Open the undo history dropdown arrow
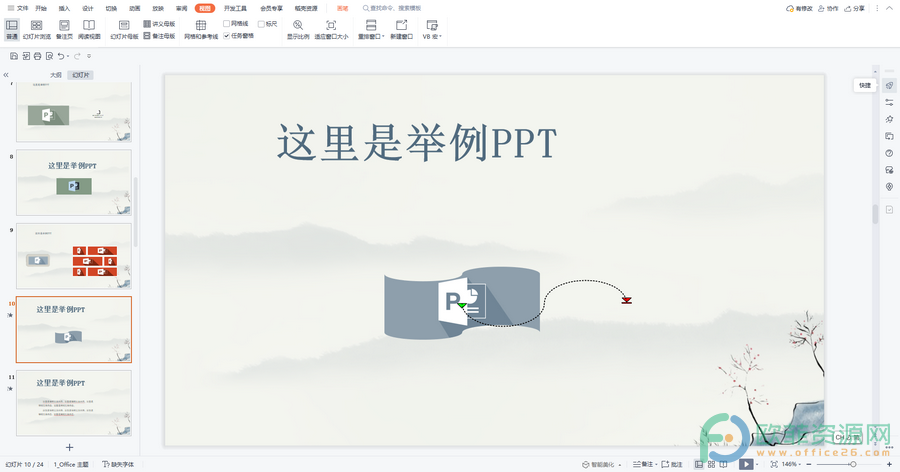This screenshot has height=472, width=900. (x=68, y=56)
